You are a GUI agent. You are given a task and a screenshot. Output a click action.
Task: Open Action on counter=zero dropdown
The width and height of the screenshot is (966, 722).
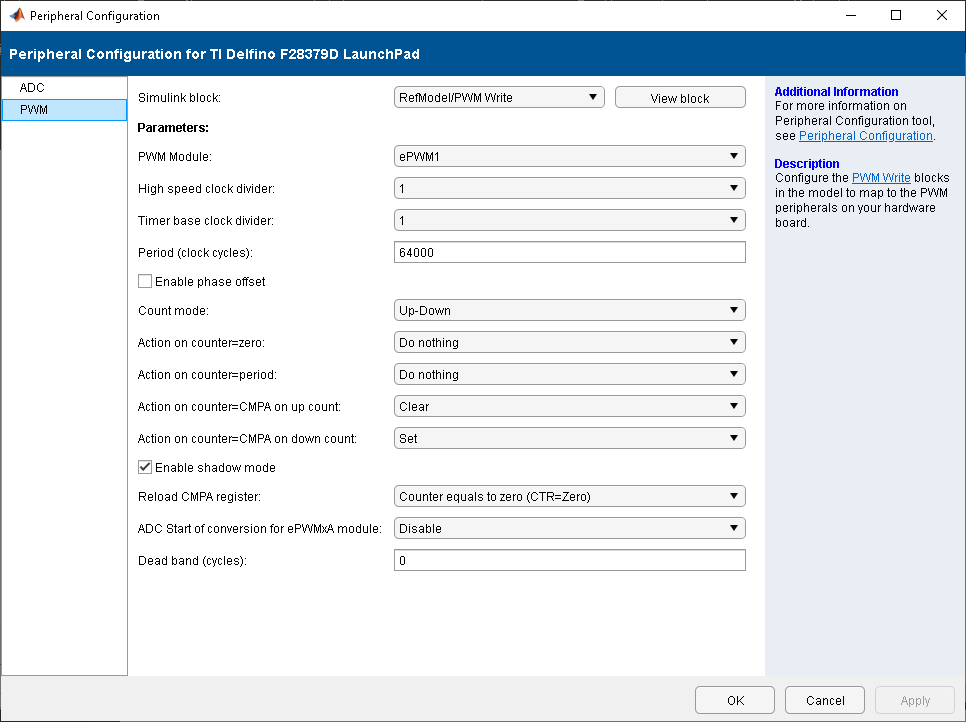click(x=570, y=342)
